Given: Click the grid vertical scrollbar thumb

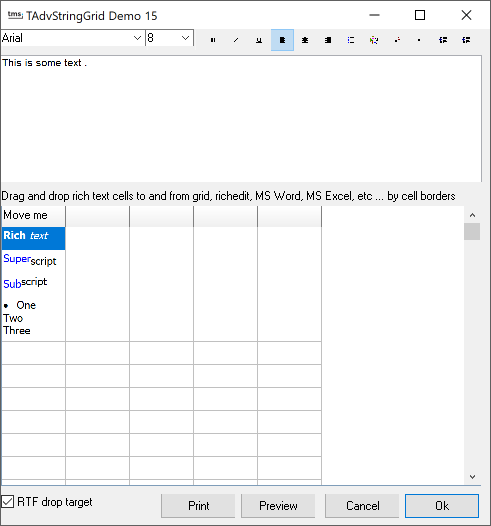Looking at the screenshot, I should [x=472, y=231].
